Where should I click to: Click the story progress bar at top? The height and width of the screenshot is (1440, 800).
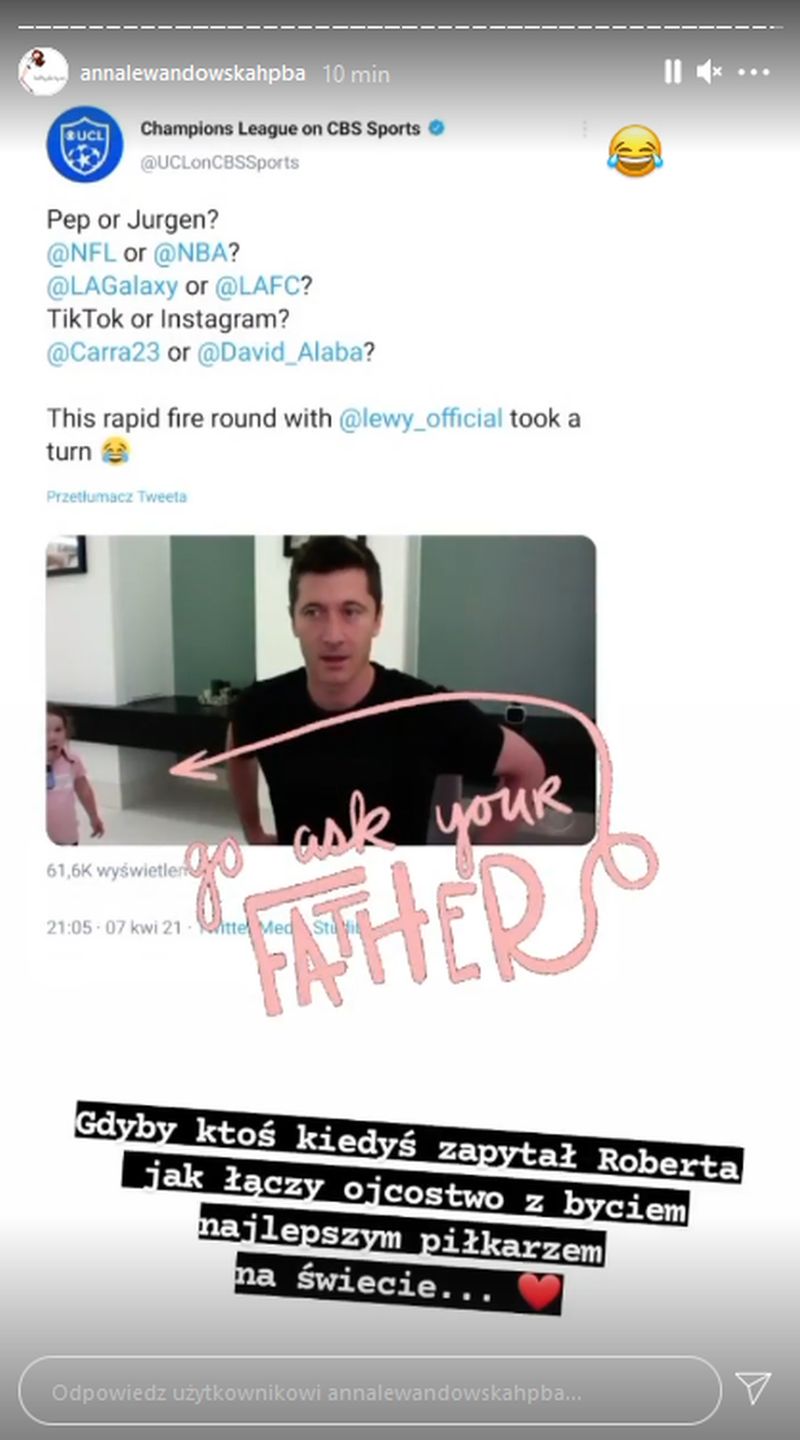click(x=400, y=26)
